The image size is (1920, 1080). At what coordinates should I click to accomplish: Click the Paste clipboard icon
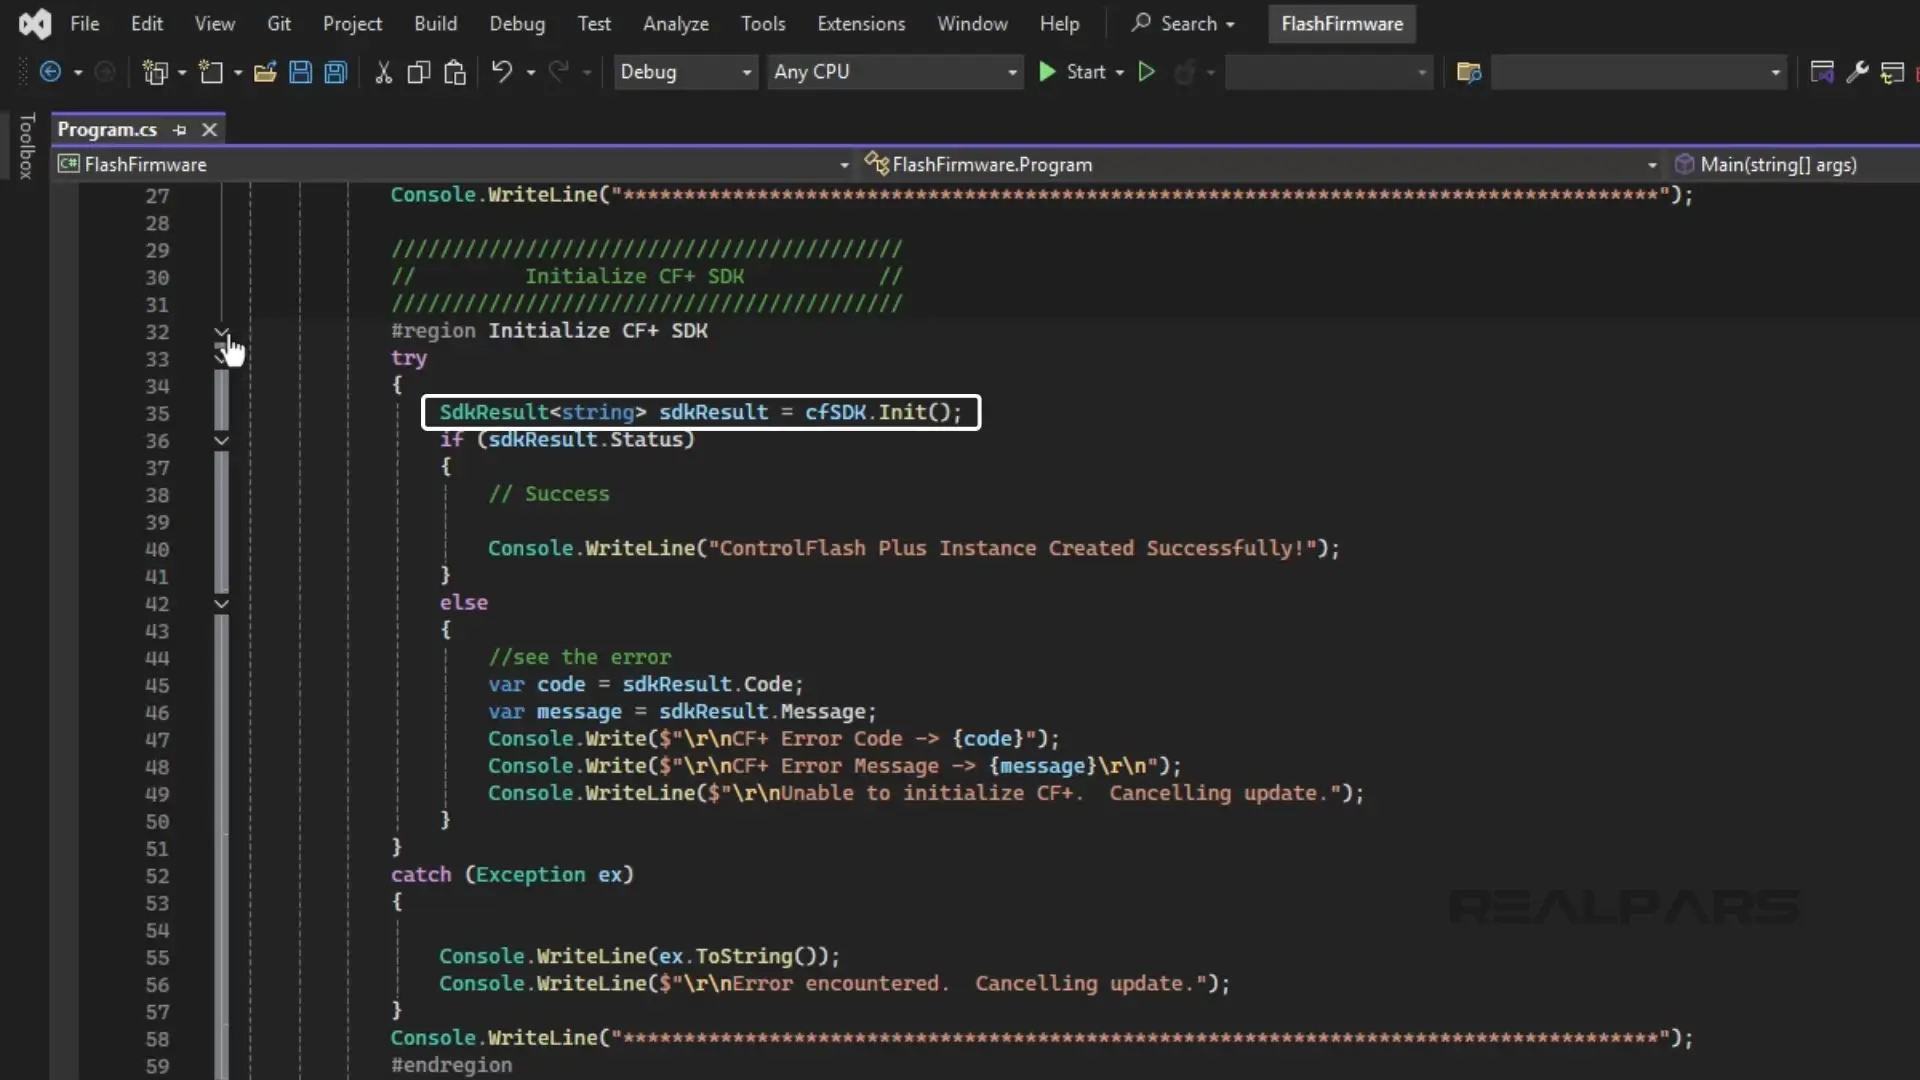click(455, 72)
